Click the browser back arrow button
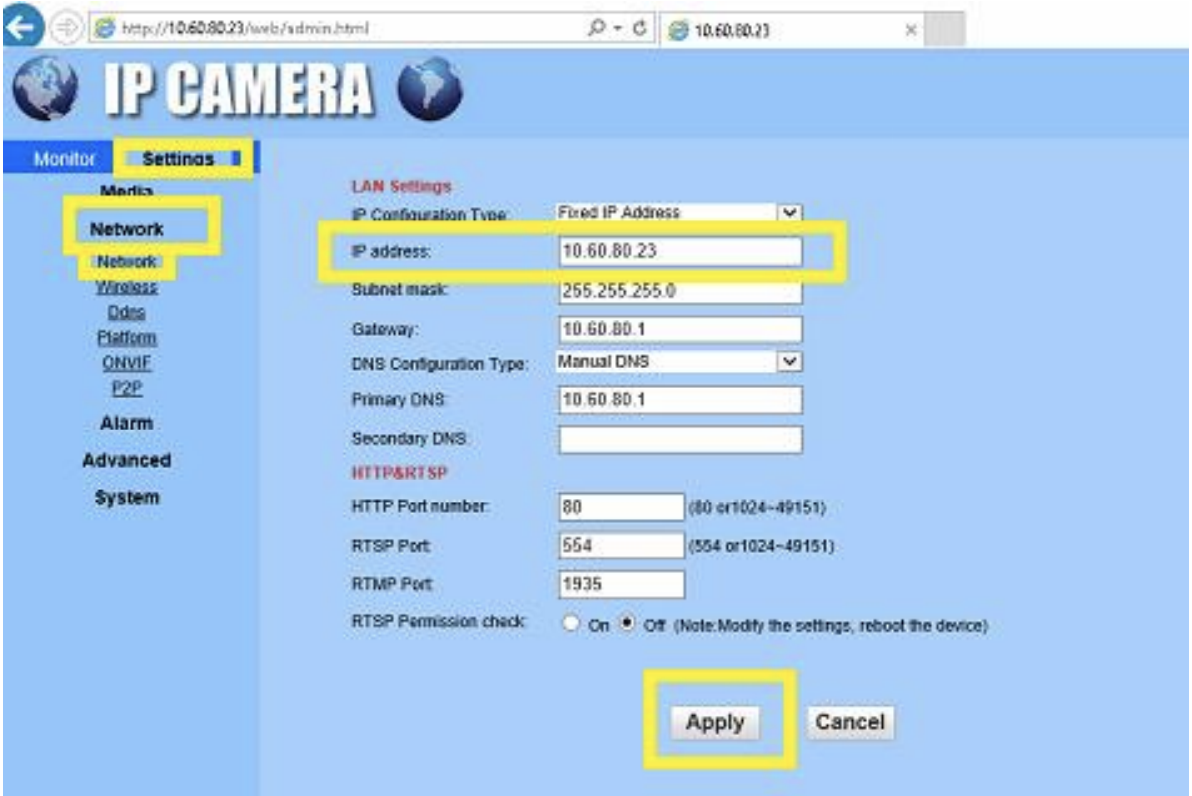This screenshot has height=796, width=1192. point(22,28)
